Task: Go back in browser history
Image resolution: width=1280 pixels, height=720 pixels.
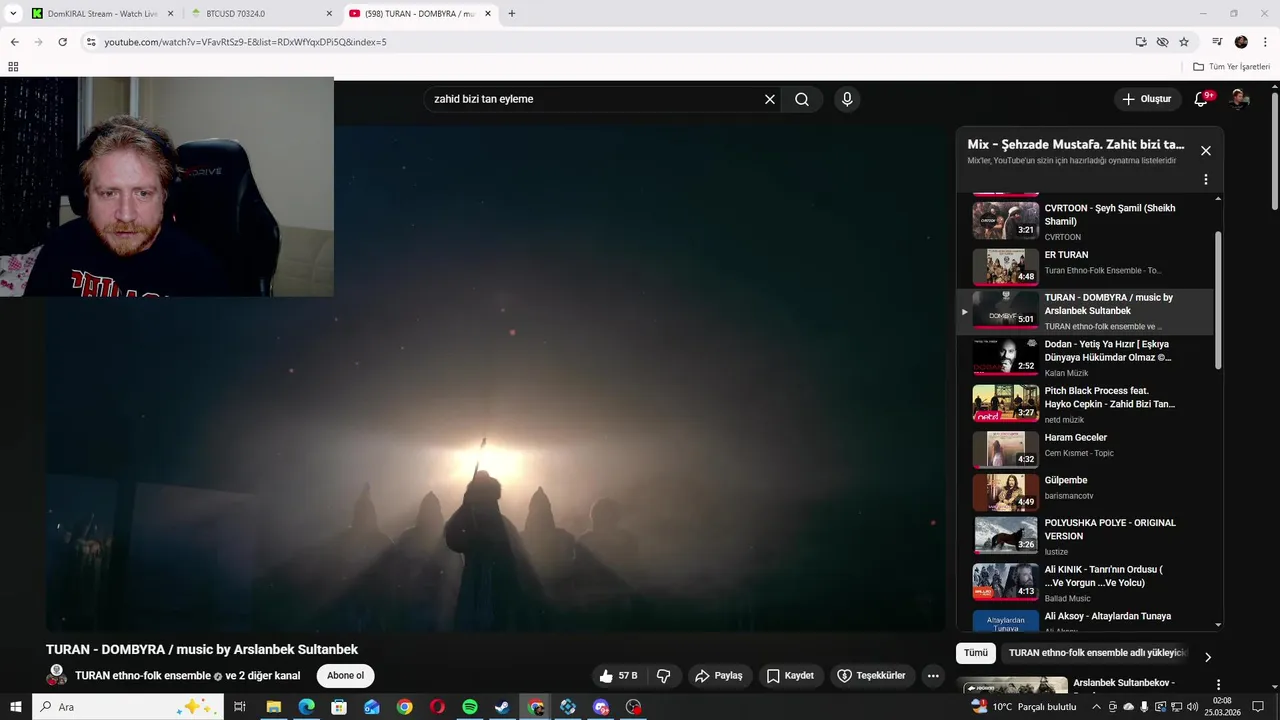Action: pos(14,42)
